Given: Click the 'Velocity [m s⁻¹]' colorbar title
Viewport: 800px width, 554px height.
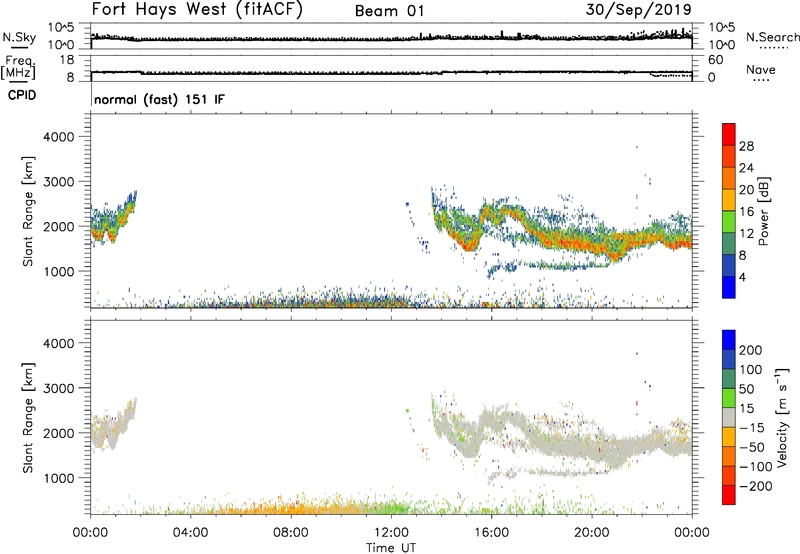Looking at the screenshot, I should pos(782,417).
